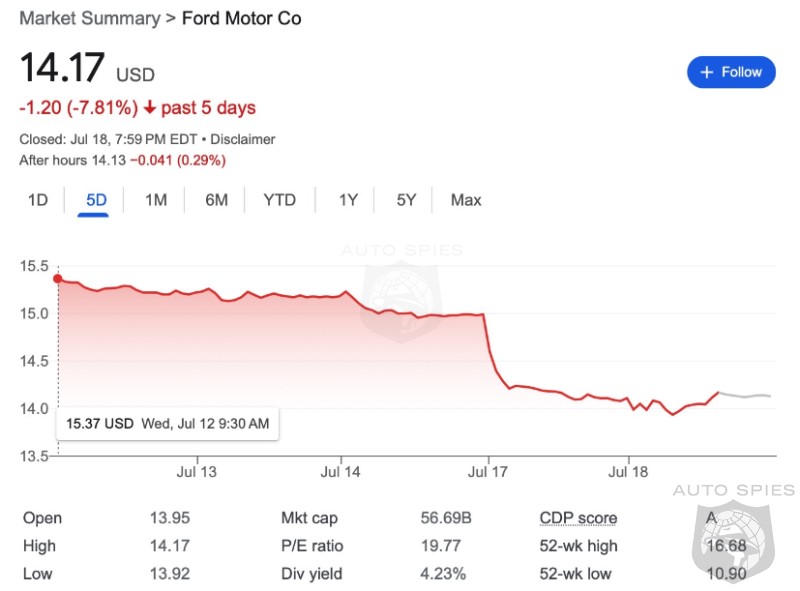Click the Jul 17 price drop on chart
The image size is (800, 591).
pos(490,348)
